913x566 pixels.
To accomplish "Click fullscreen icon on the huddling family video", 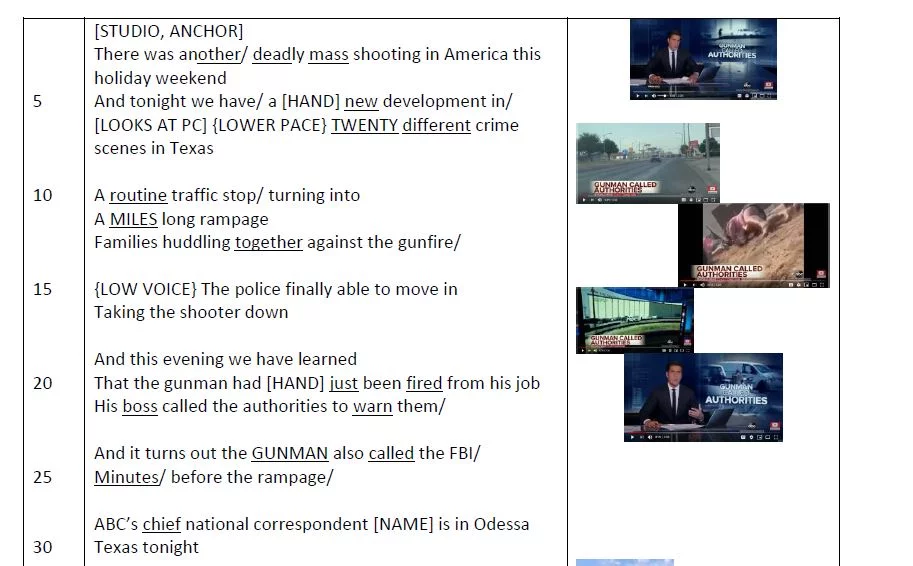I will click(x=824, y=284).
